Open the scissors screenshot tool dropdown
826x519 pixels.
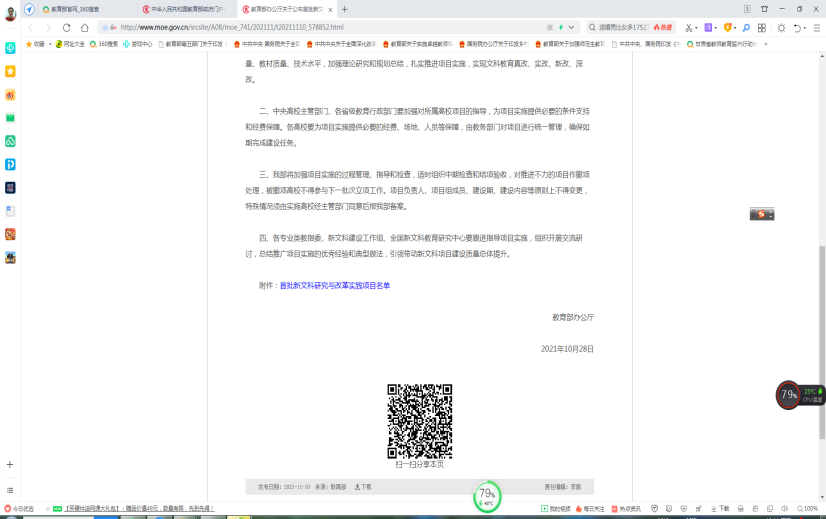[698, 28]
